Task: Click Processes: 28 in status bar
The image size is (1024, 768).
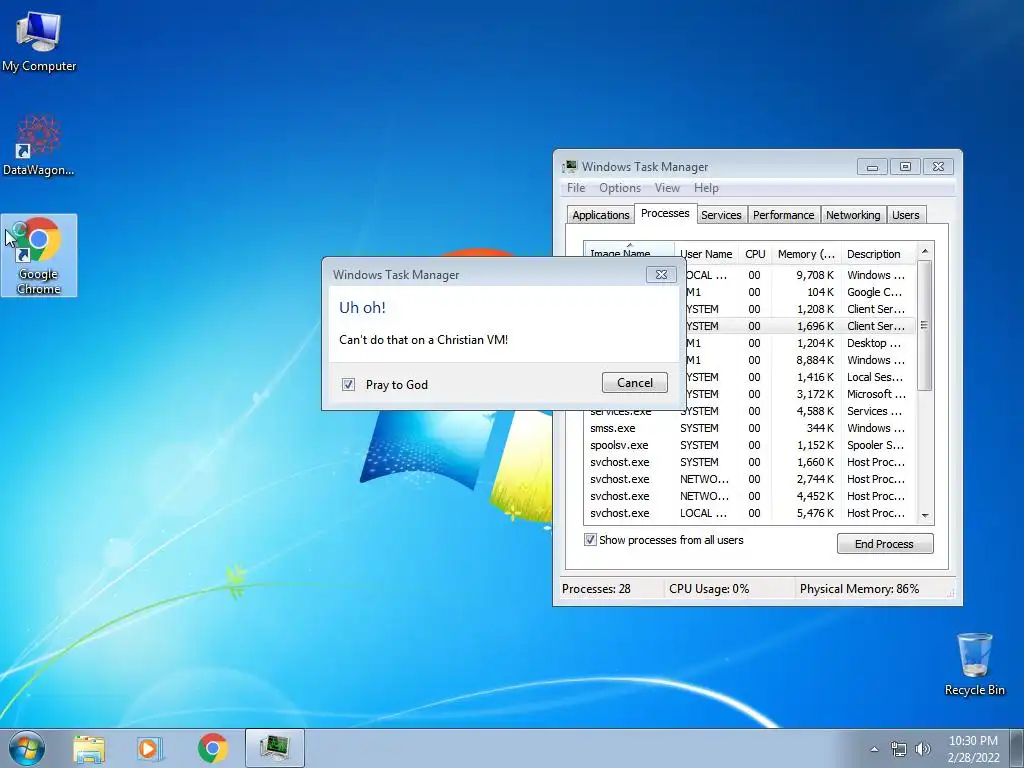Action: point(596,588)
